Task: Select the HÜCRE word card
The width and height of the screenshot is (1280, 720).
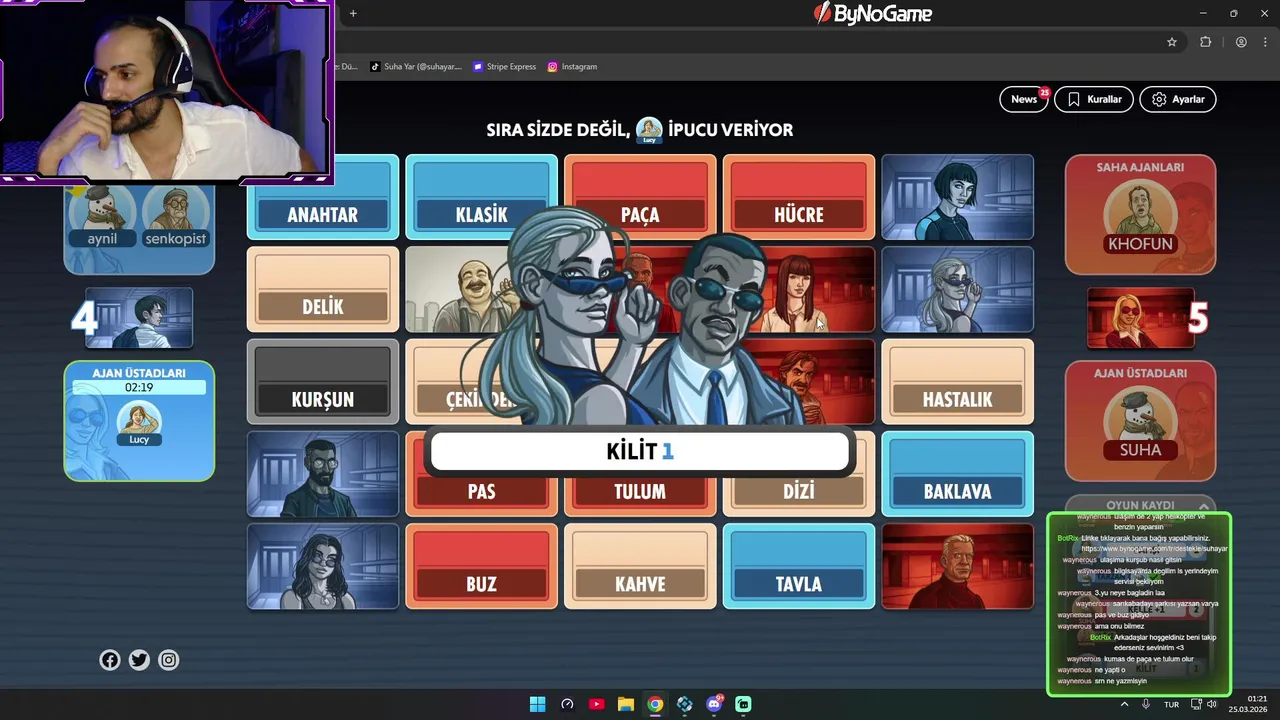Action: click(799, 197)
